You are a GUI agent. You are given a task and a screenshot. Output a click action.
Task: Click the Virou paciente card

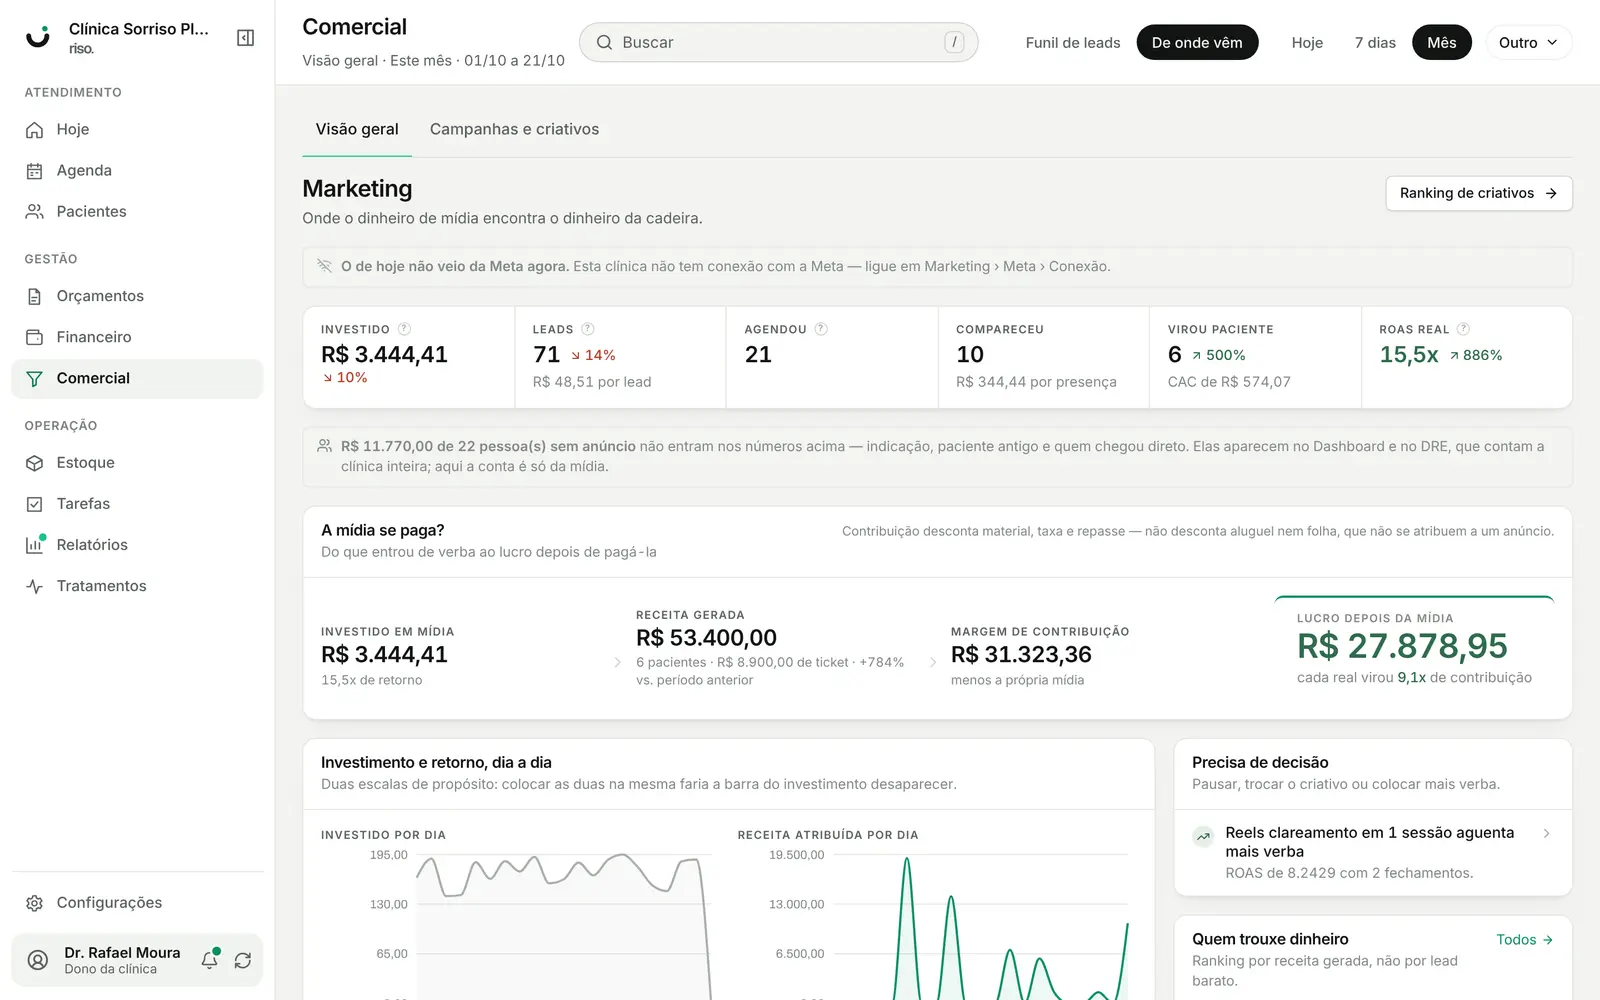click(x=1255, y=358)
